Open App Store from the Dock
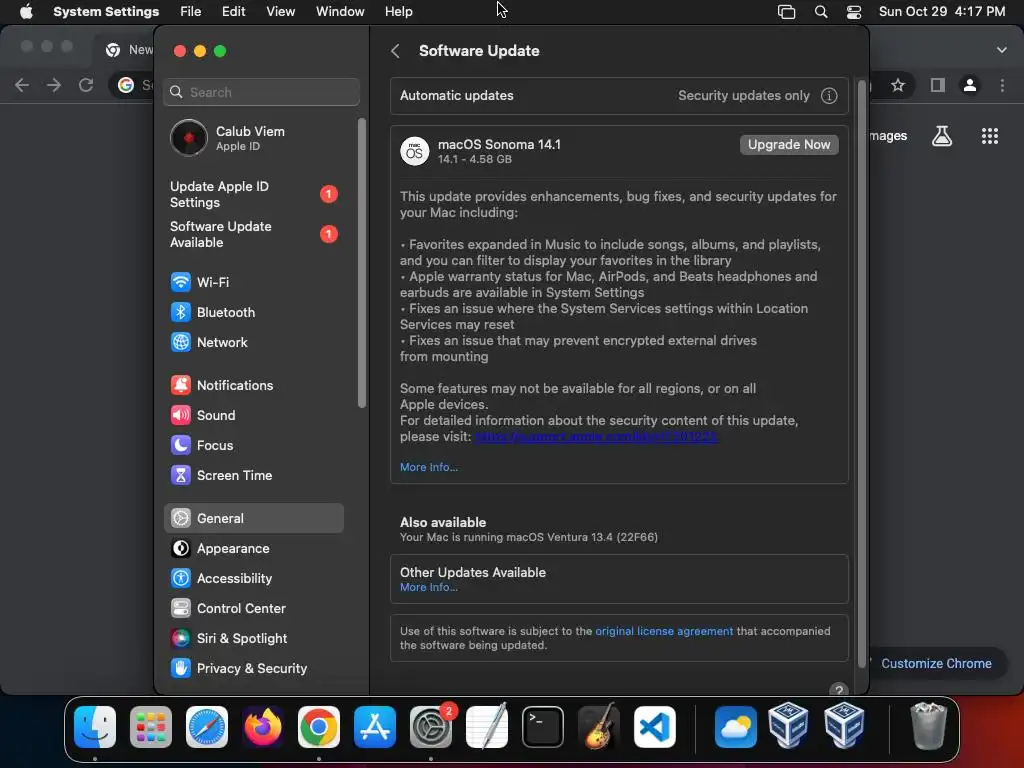The width and height of the screenshot is (1024, 768). (x=375, y=727)
